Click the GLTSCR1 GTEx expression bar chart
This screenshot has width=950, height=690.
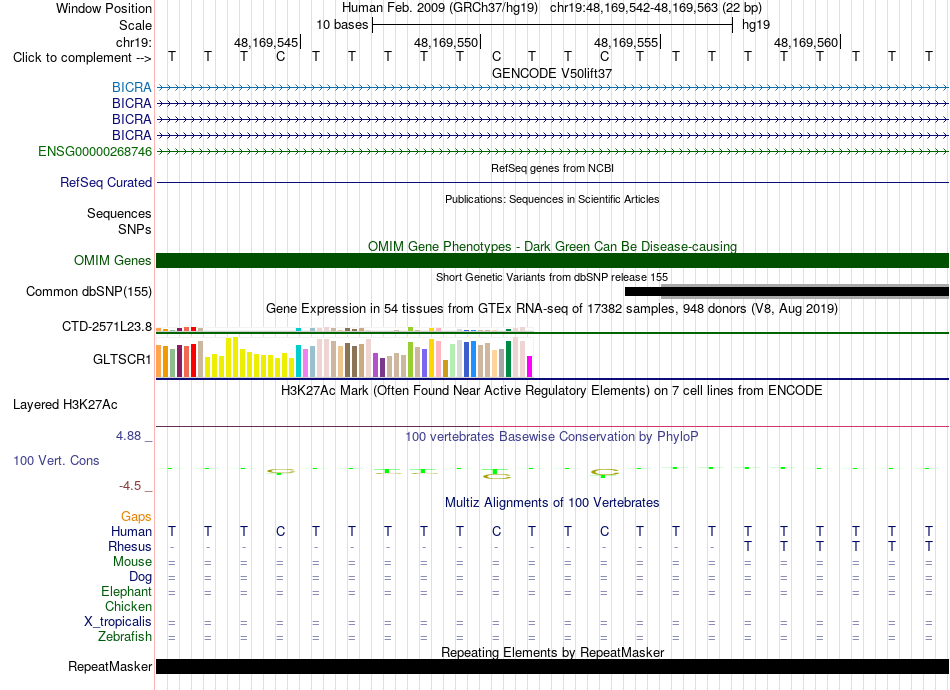tap(344, 357)
